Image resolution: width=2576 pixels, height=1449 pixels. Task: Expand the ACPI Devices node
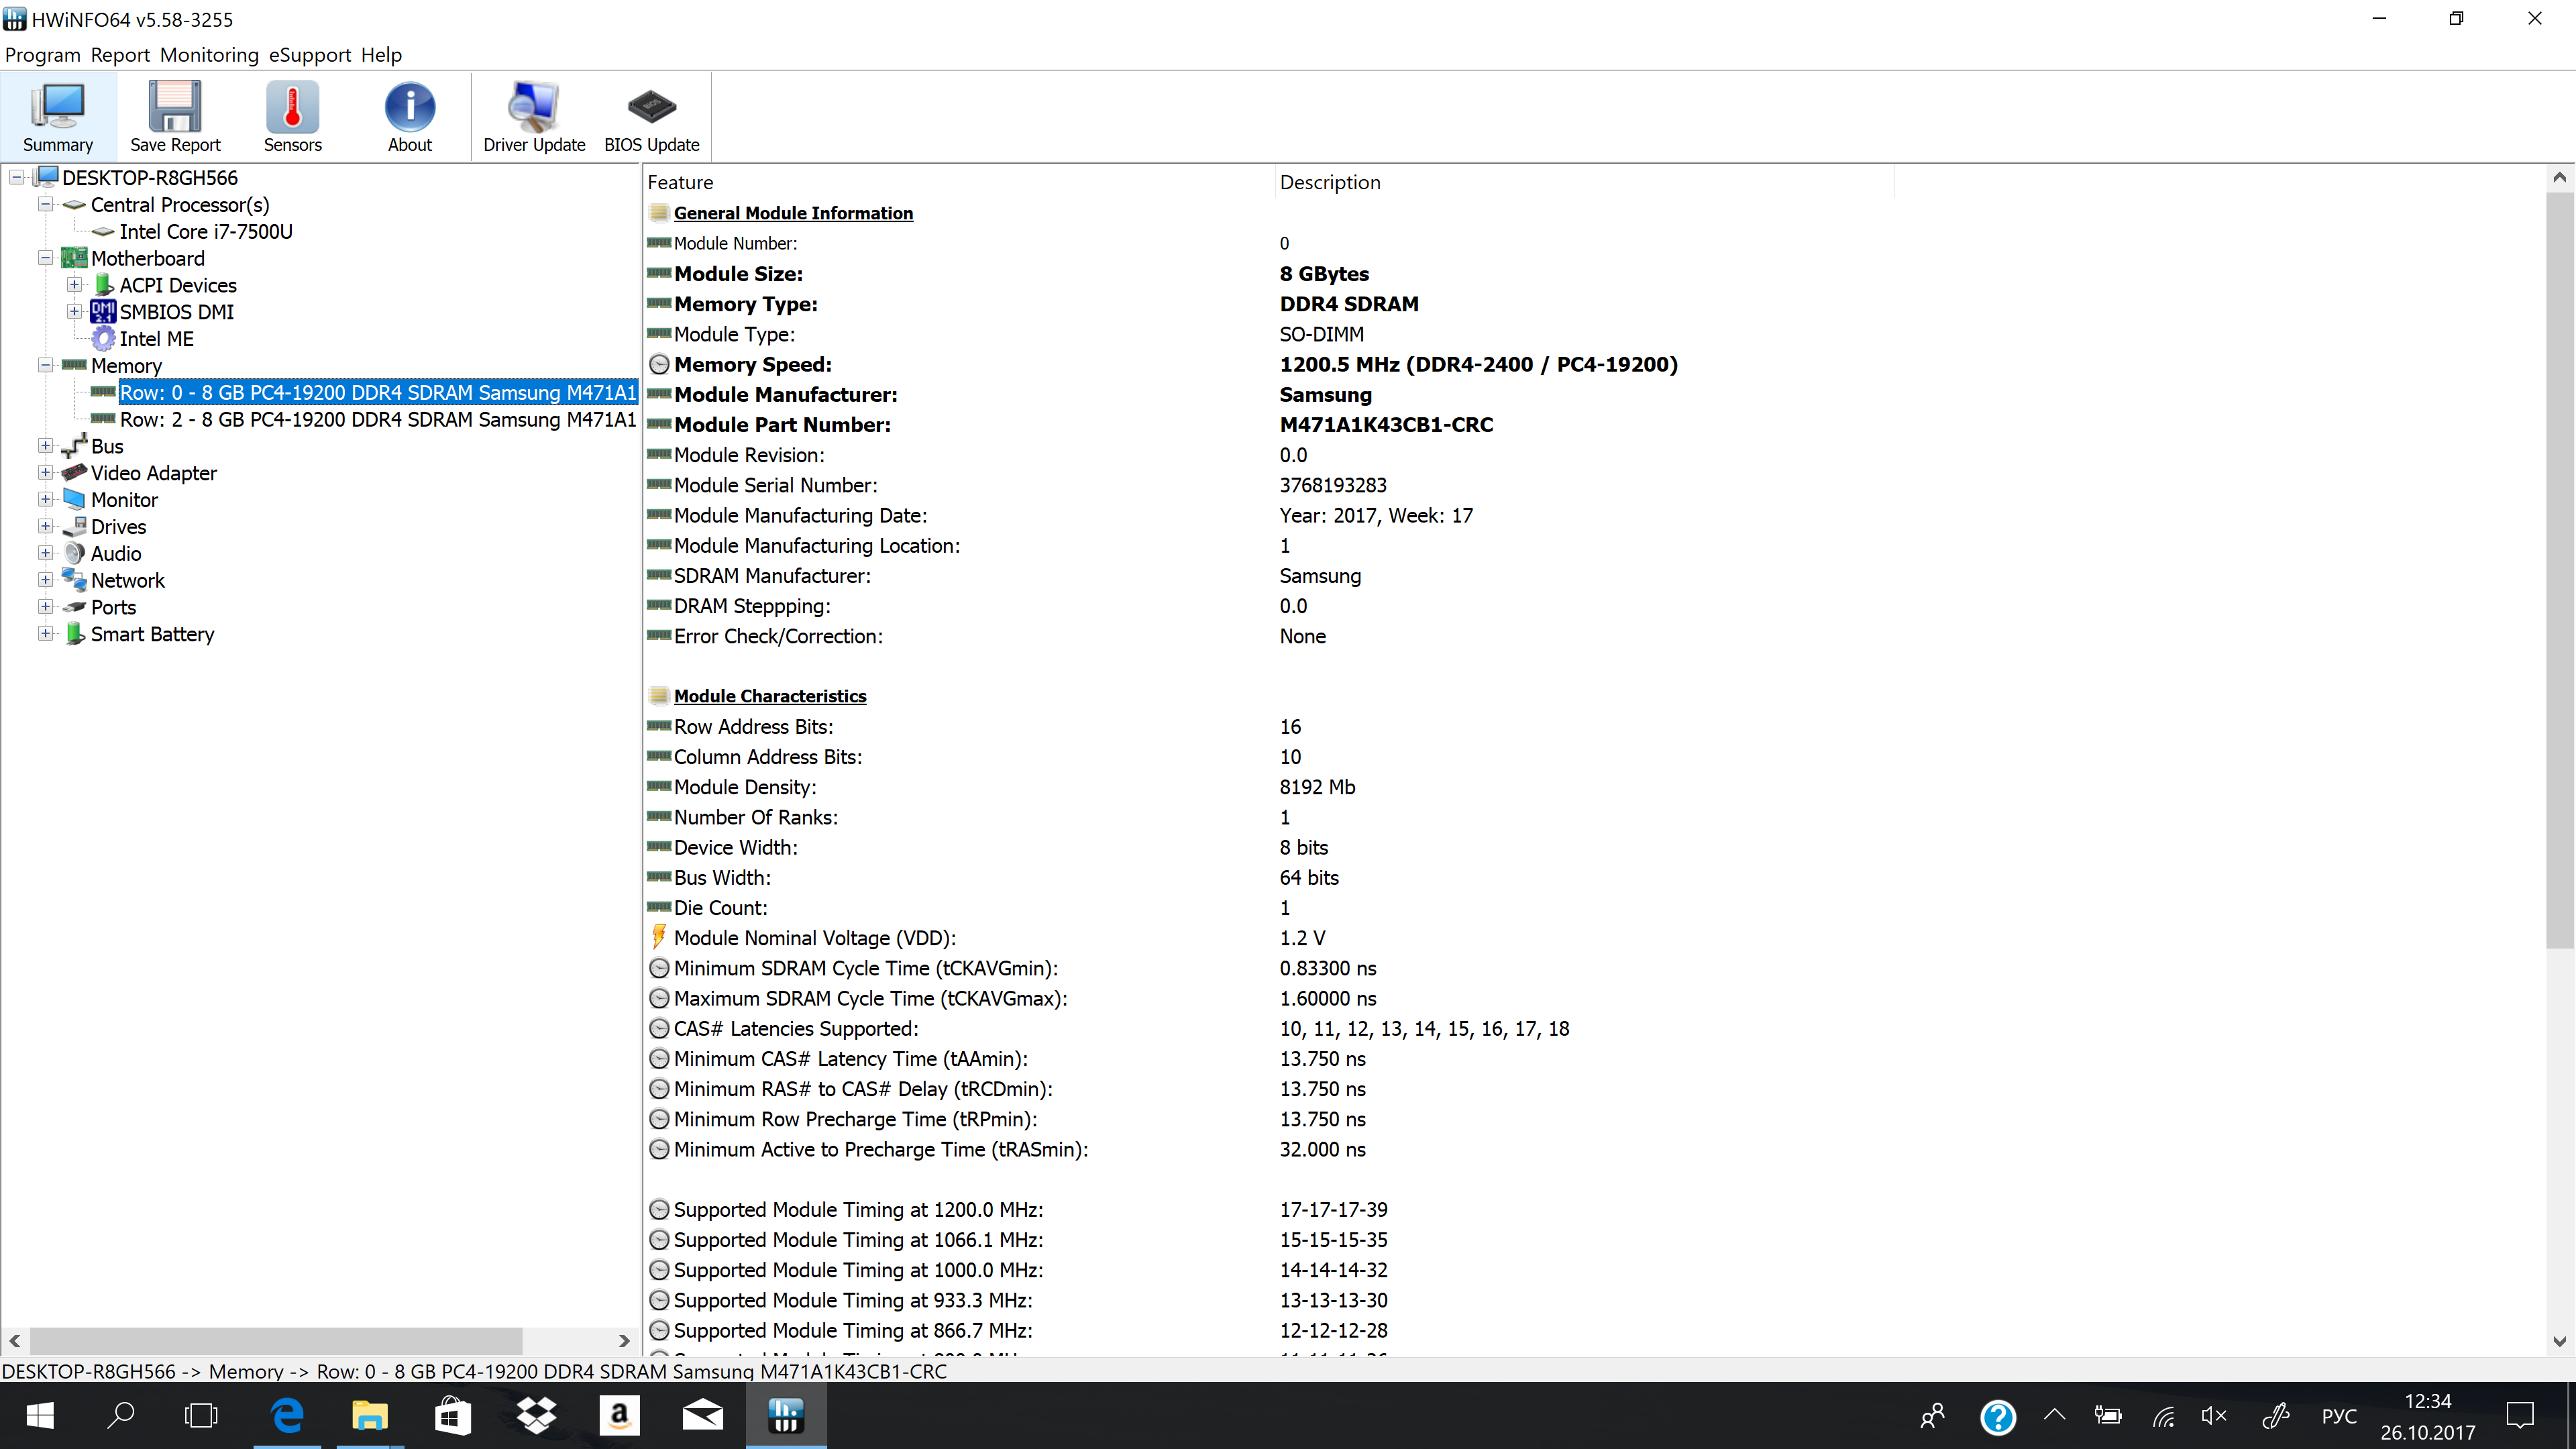(74, 285)
